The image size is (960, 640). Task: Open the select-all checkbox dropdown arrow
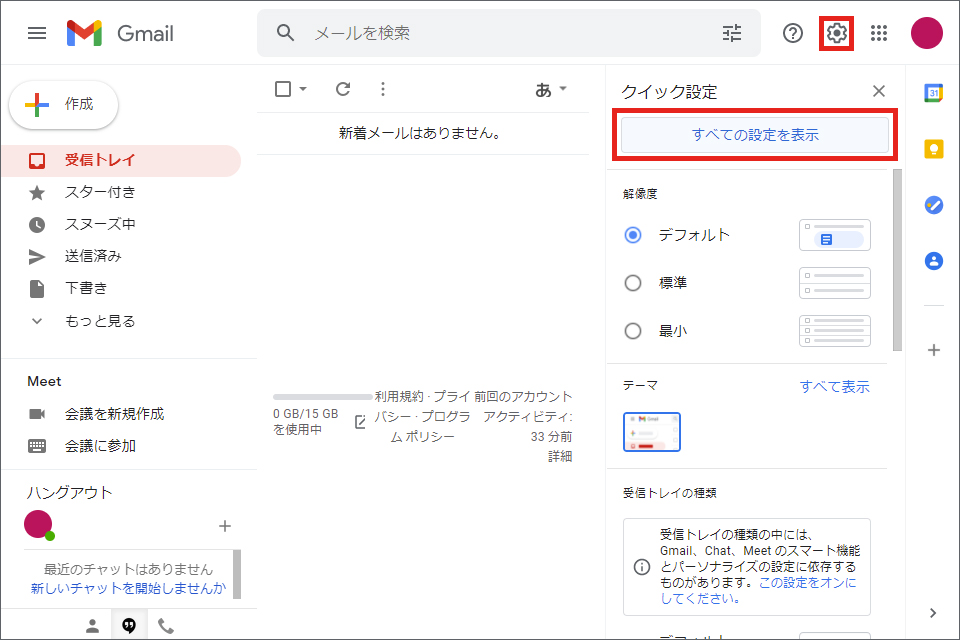[x=303, y=89]
